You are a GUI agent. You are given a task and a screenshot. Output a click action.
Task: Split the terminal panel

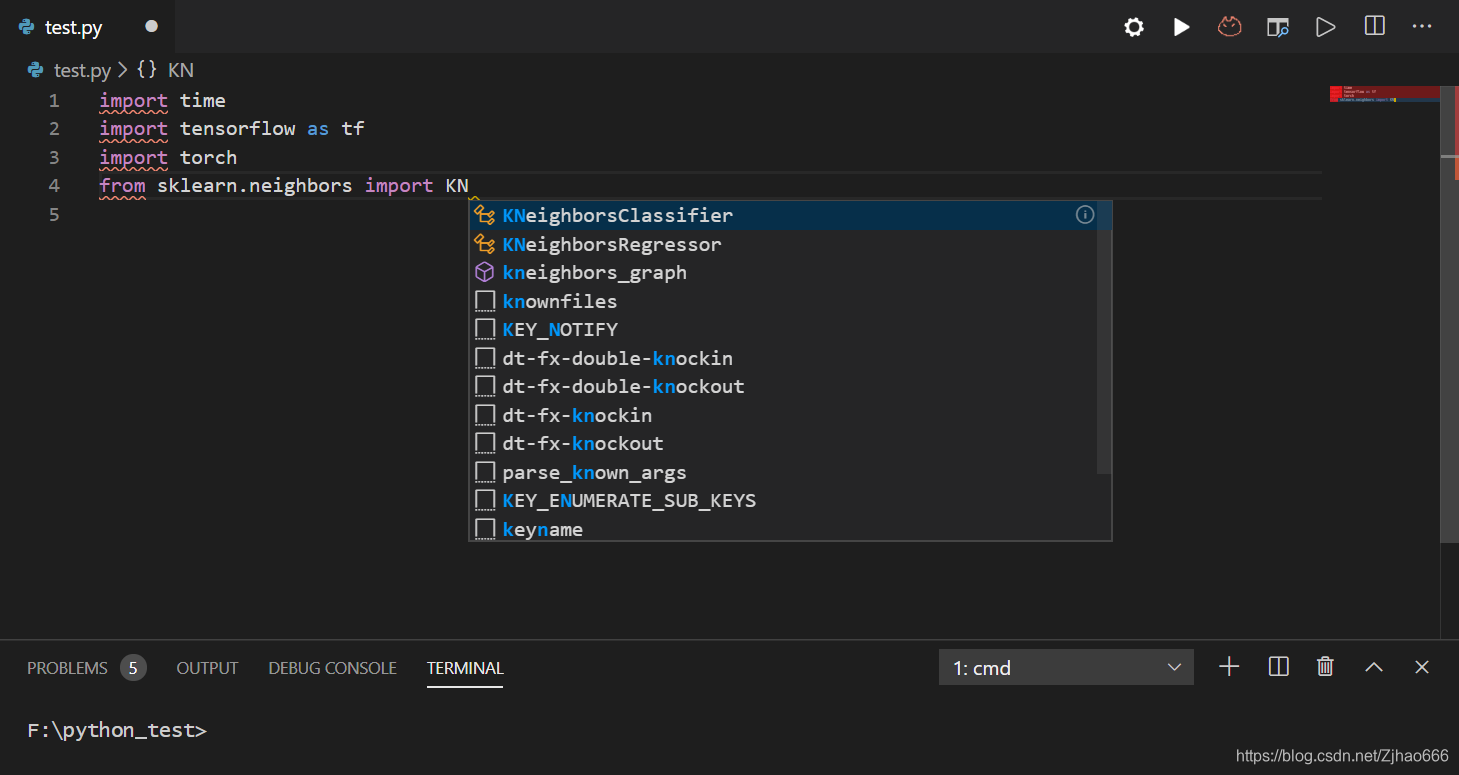pyautogui.click(x=1277, y=666)
